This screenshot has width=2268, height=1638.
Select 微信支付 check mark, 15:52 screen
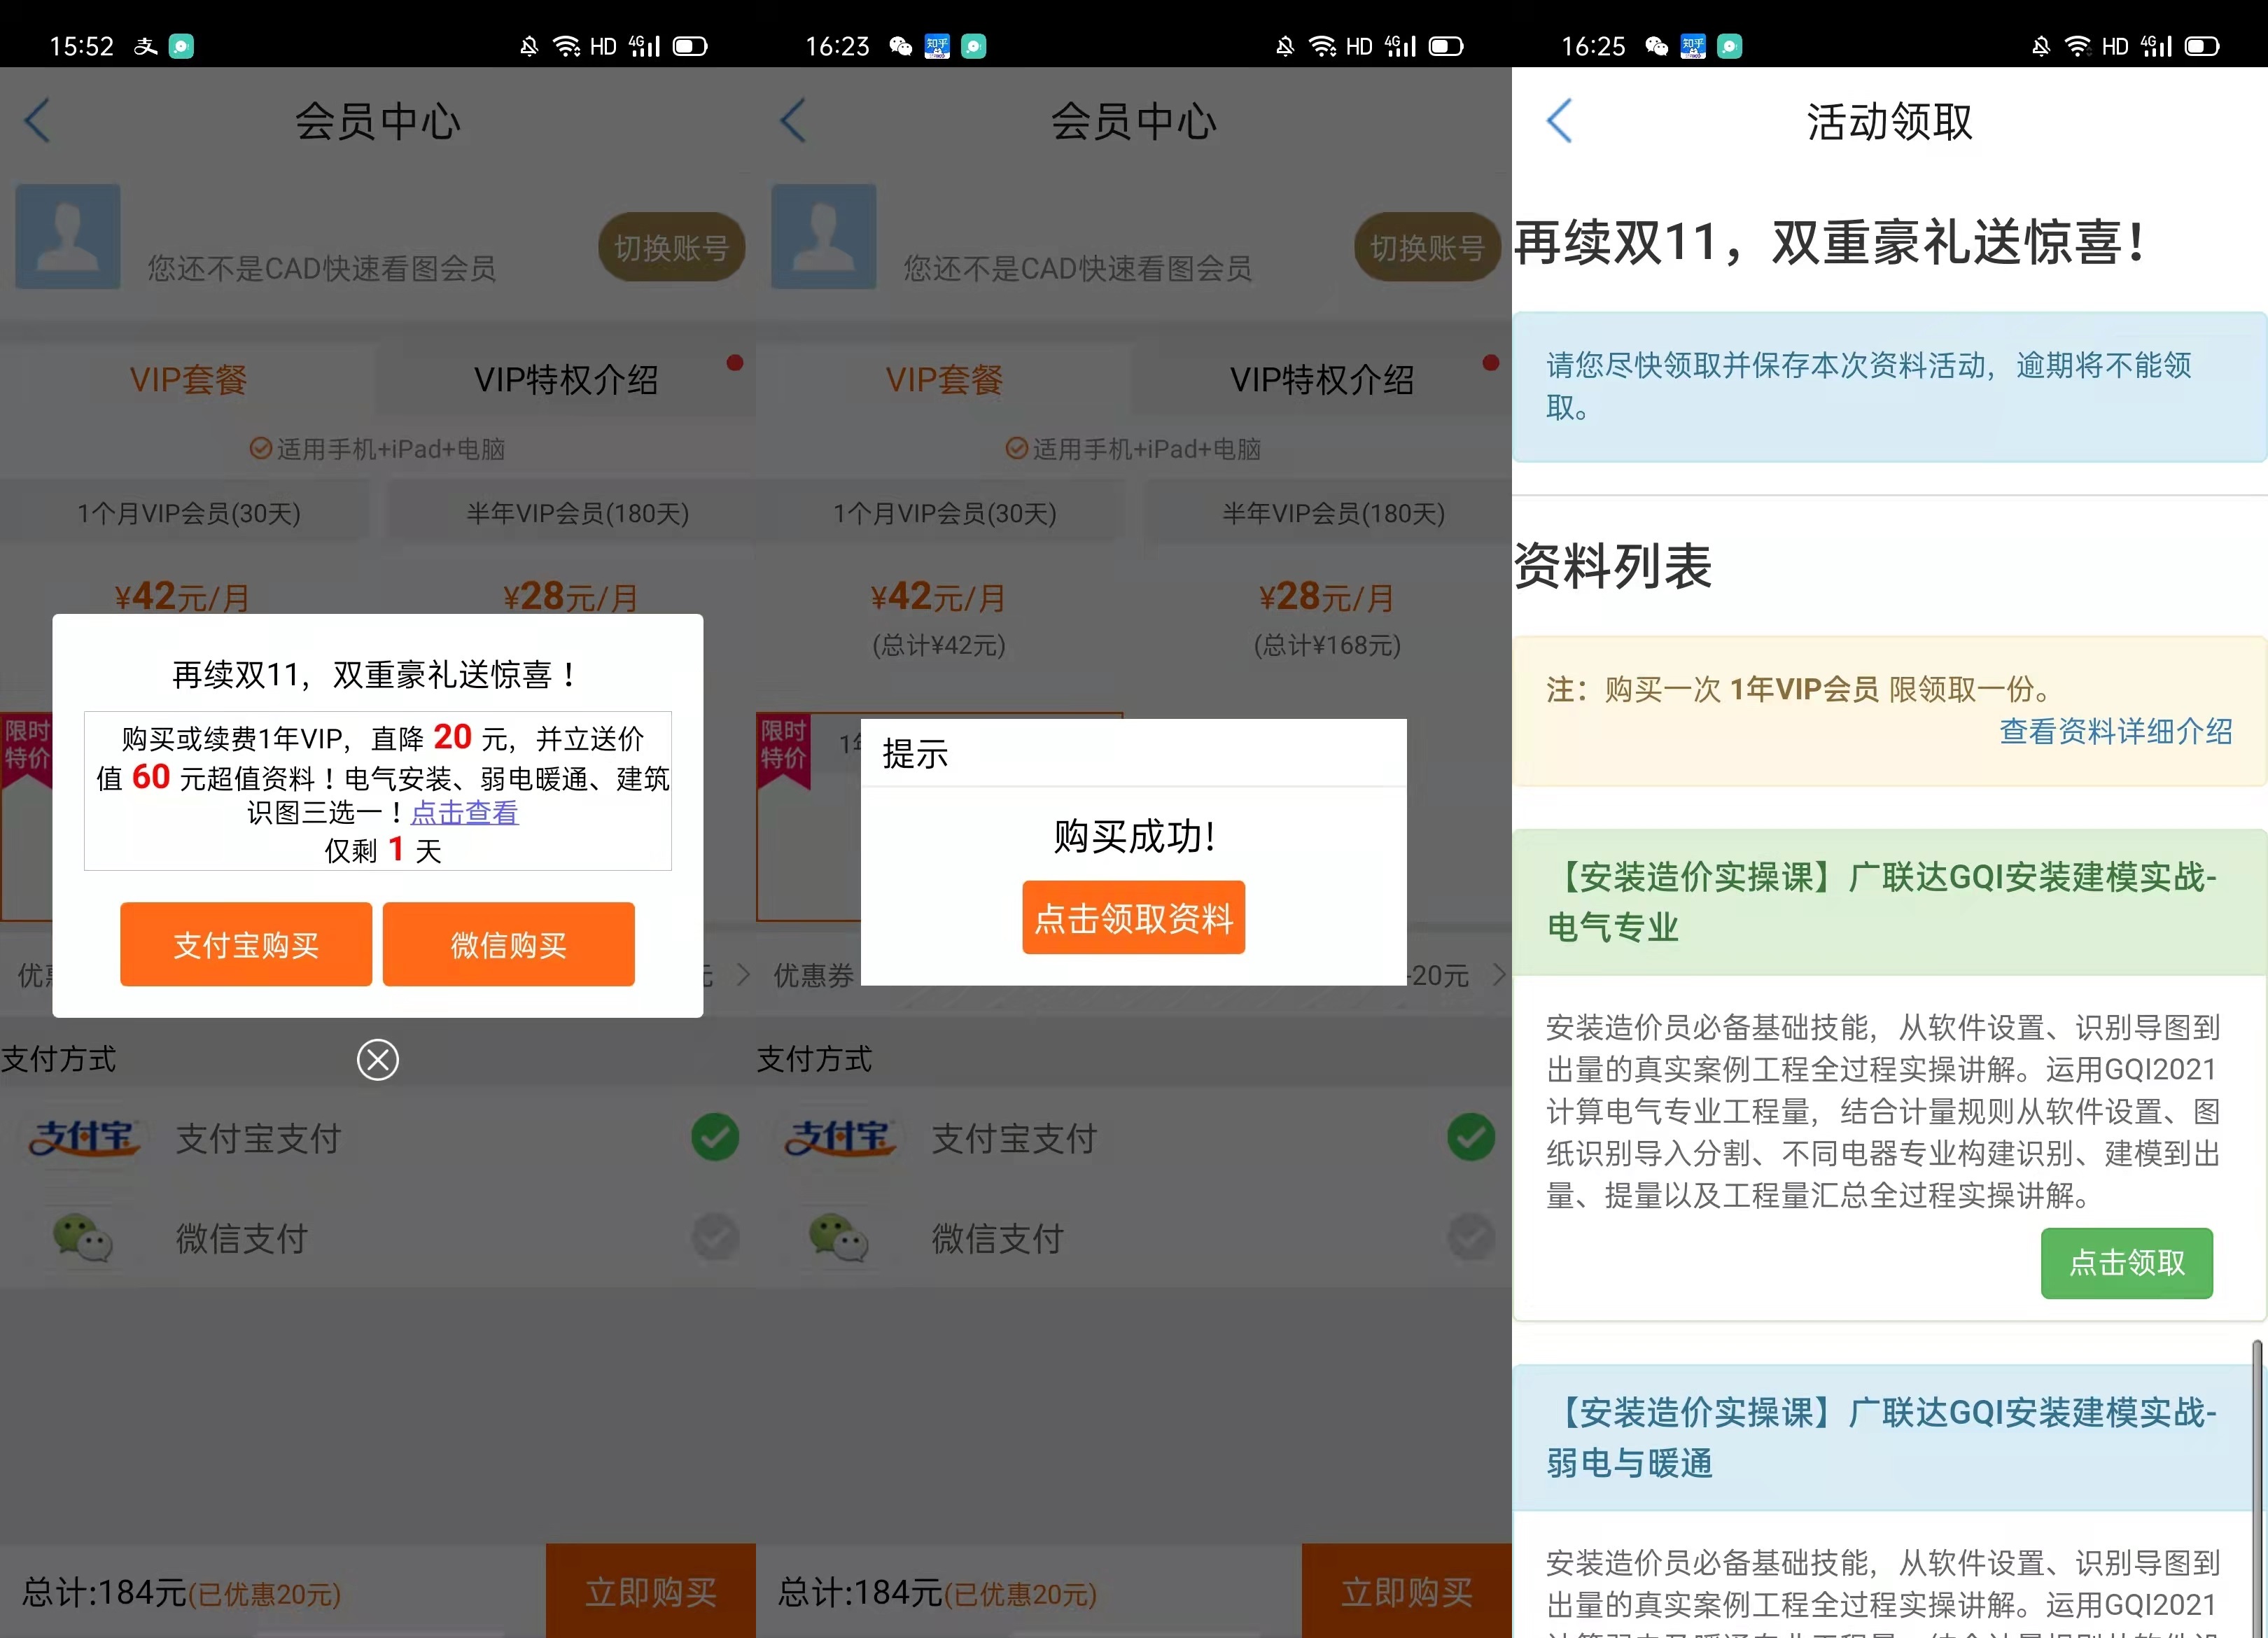click(x=715, y=1238)
